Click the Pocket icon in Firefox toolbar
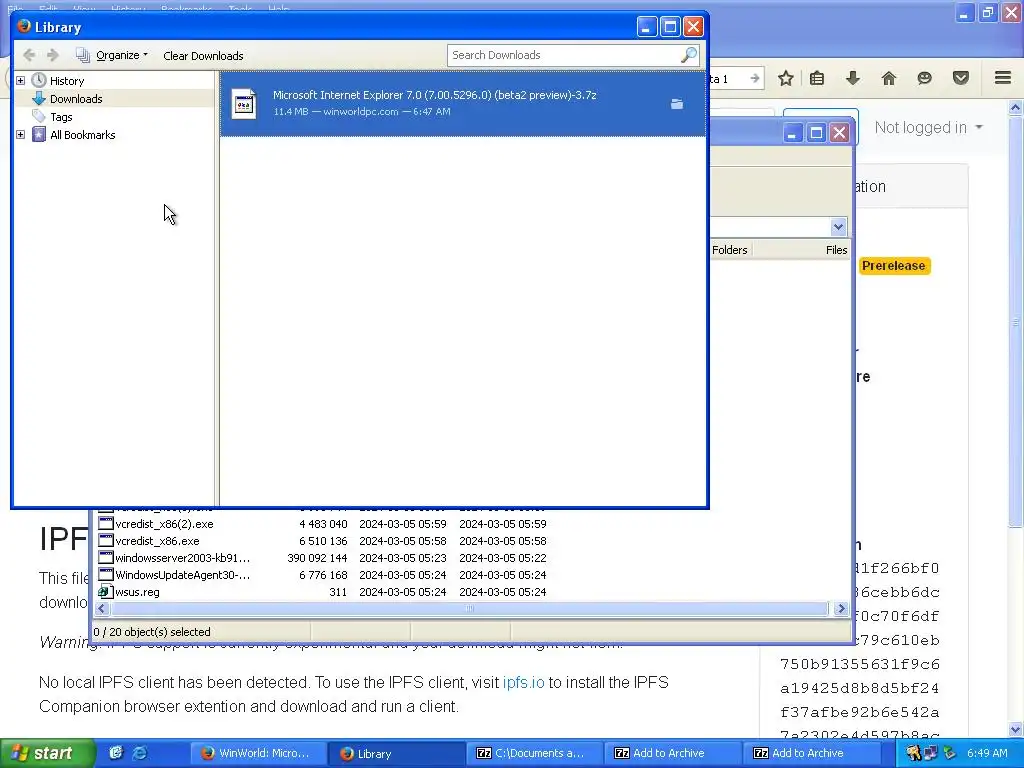Image resolution: width=1024 pixels, height=768 pixels. [960, 78]
